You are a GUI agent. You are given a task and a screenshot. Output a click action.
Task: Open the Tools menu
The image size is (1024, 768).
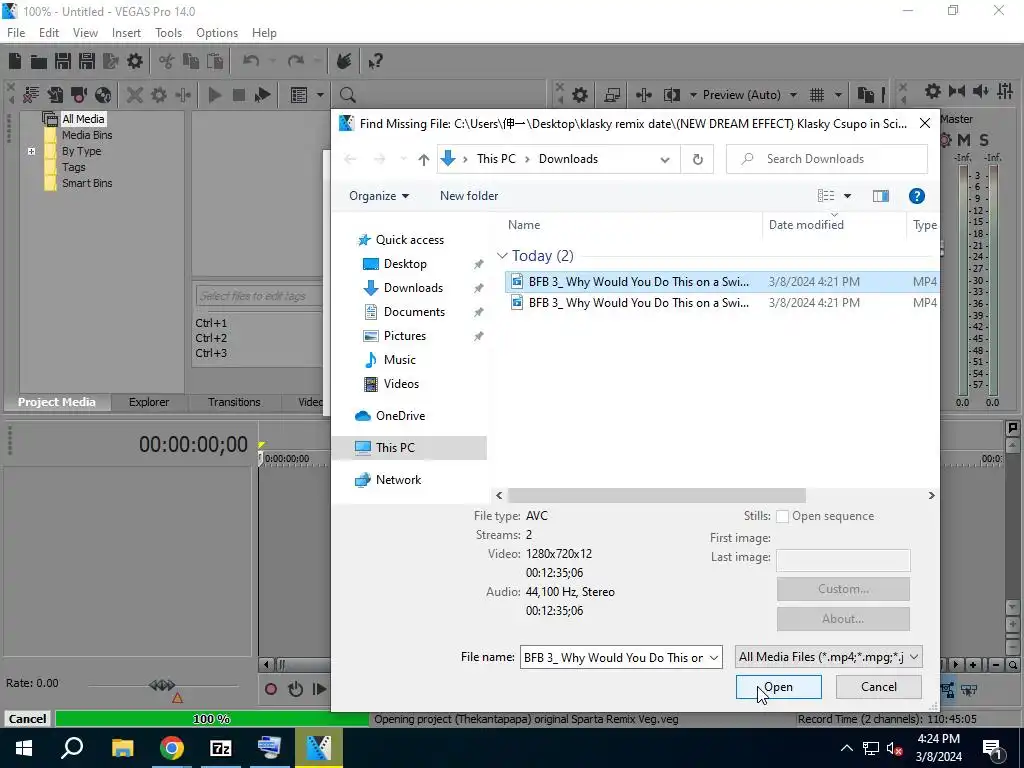(168, 33)
